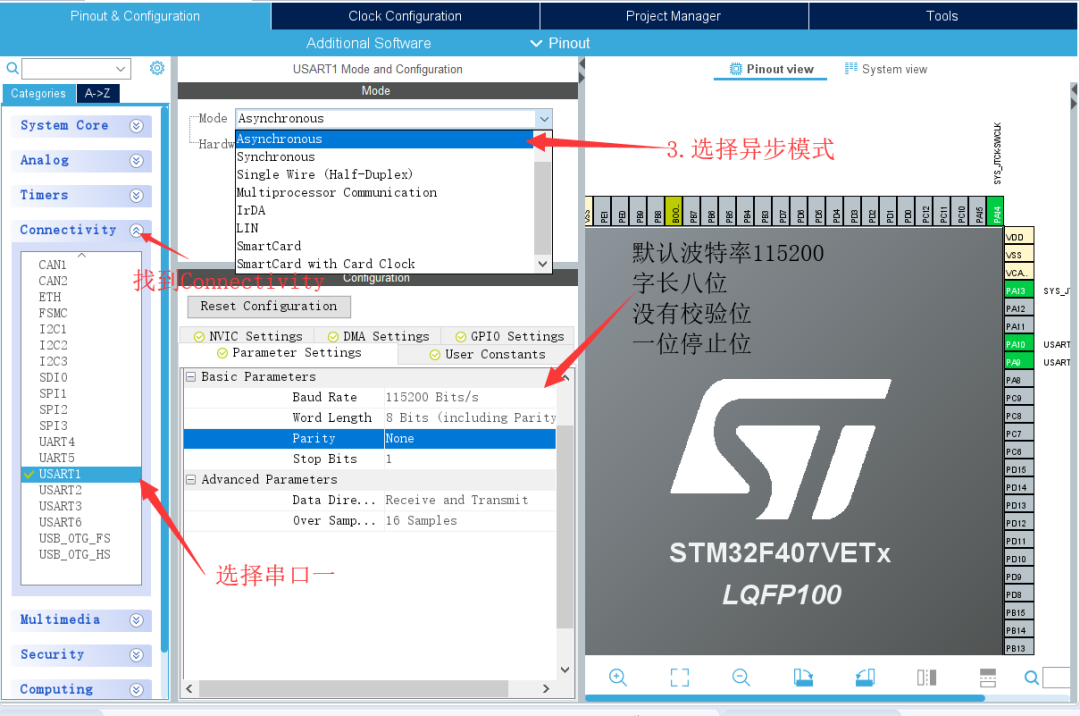Expand the Analog category

pos(136,160)
